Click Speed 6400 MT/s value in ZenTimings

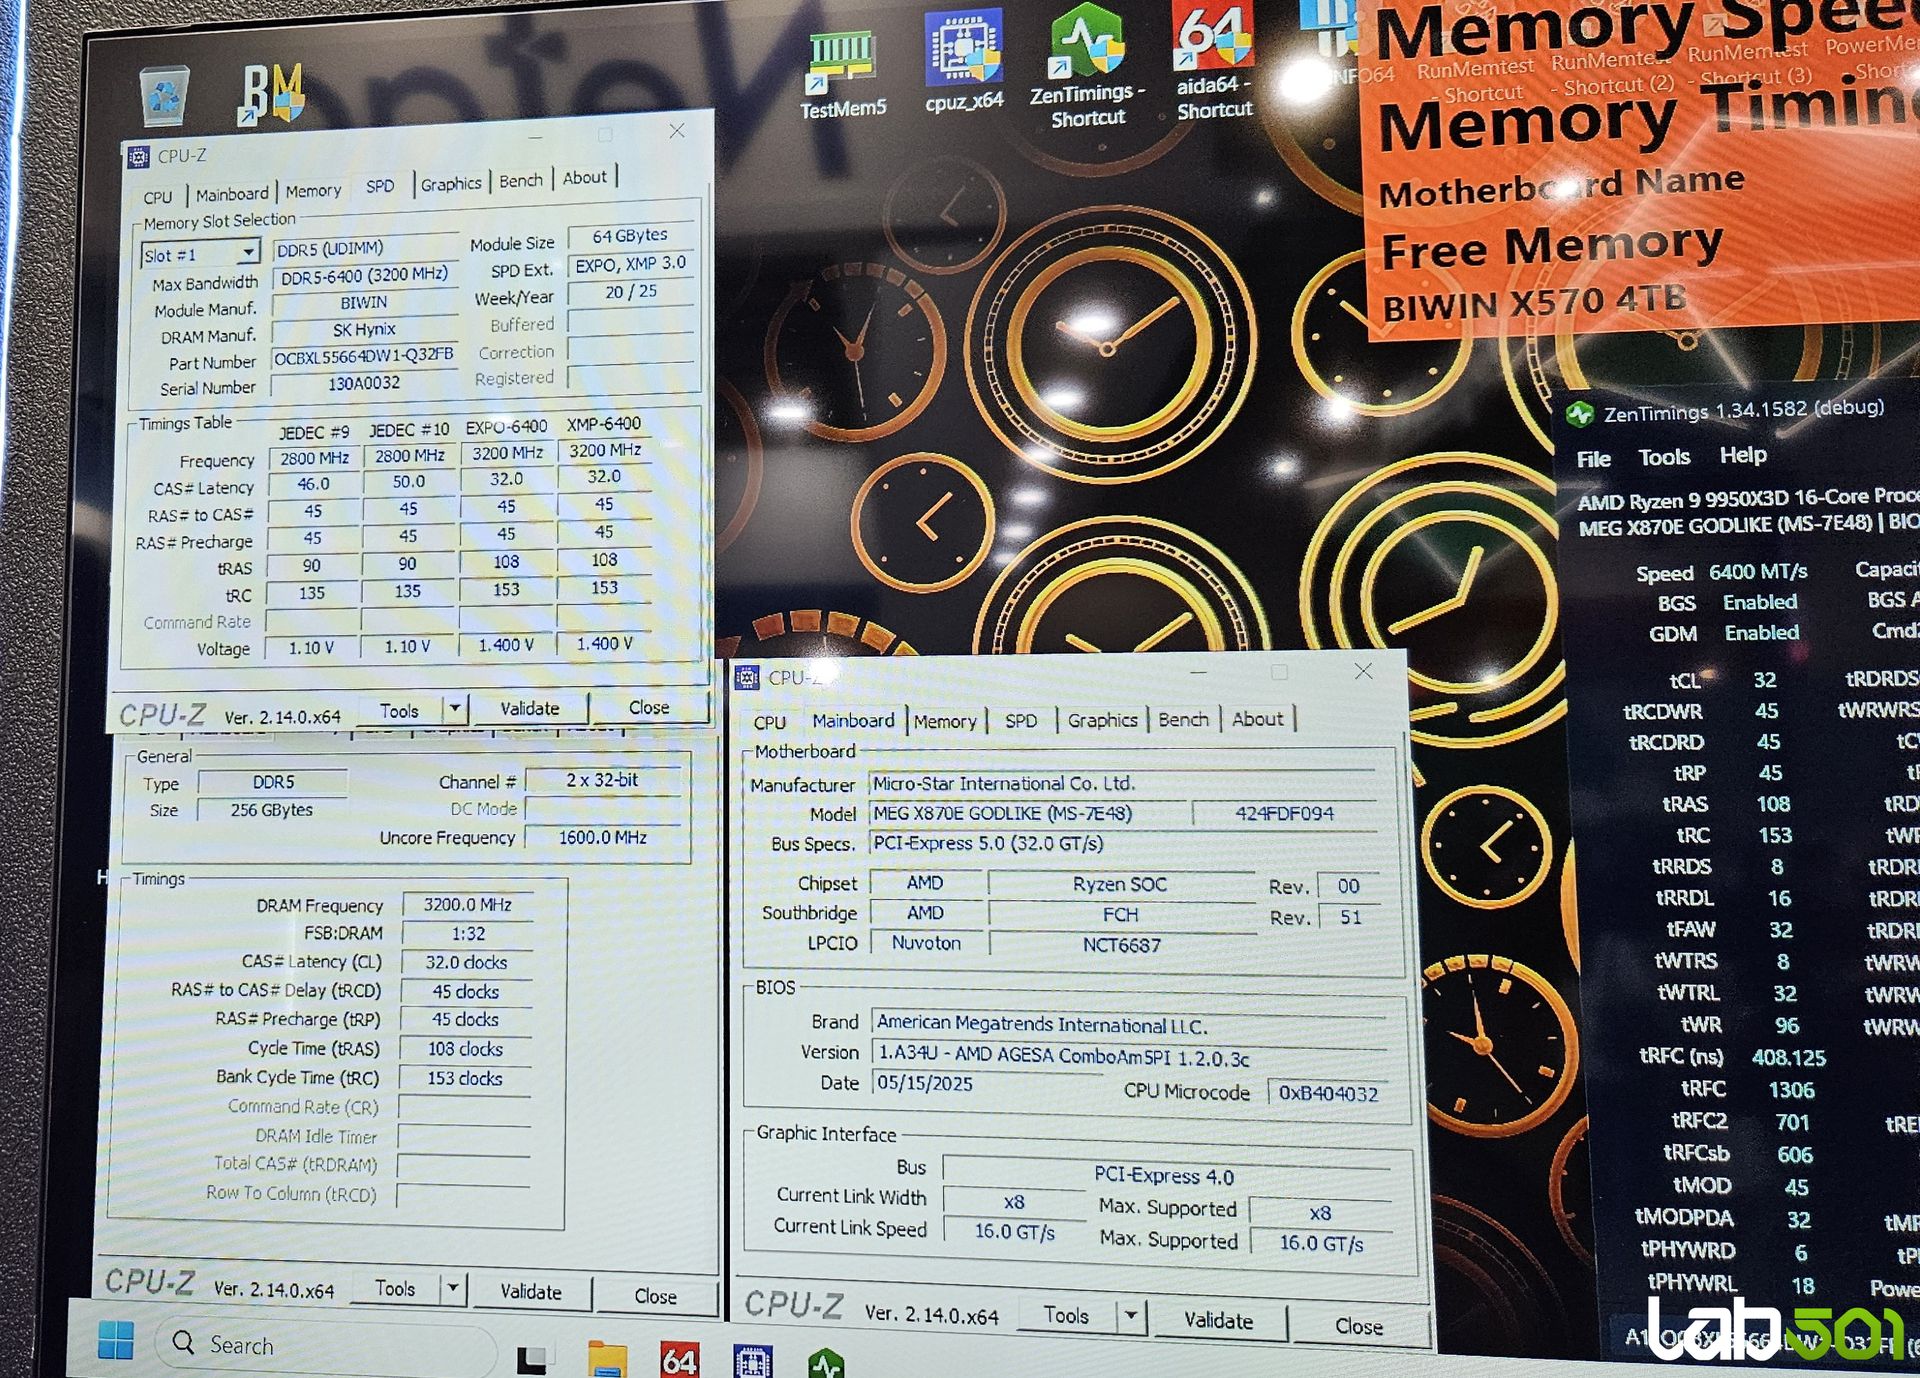[1758, 572]
